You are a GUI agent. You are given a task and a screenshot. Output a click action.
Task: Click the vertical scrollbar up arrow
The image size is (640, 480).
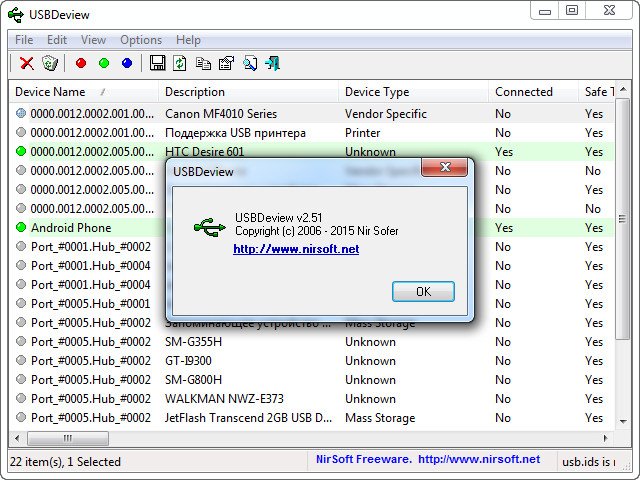click(x=623, y=89)
